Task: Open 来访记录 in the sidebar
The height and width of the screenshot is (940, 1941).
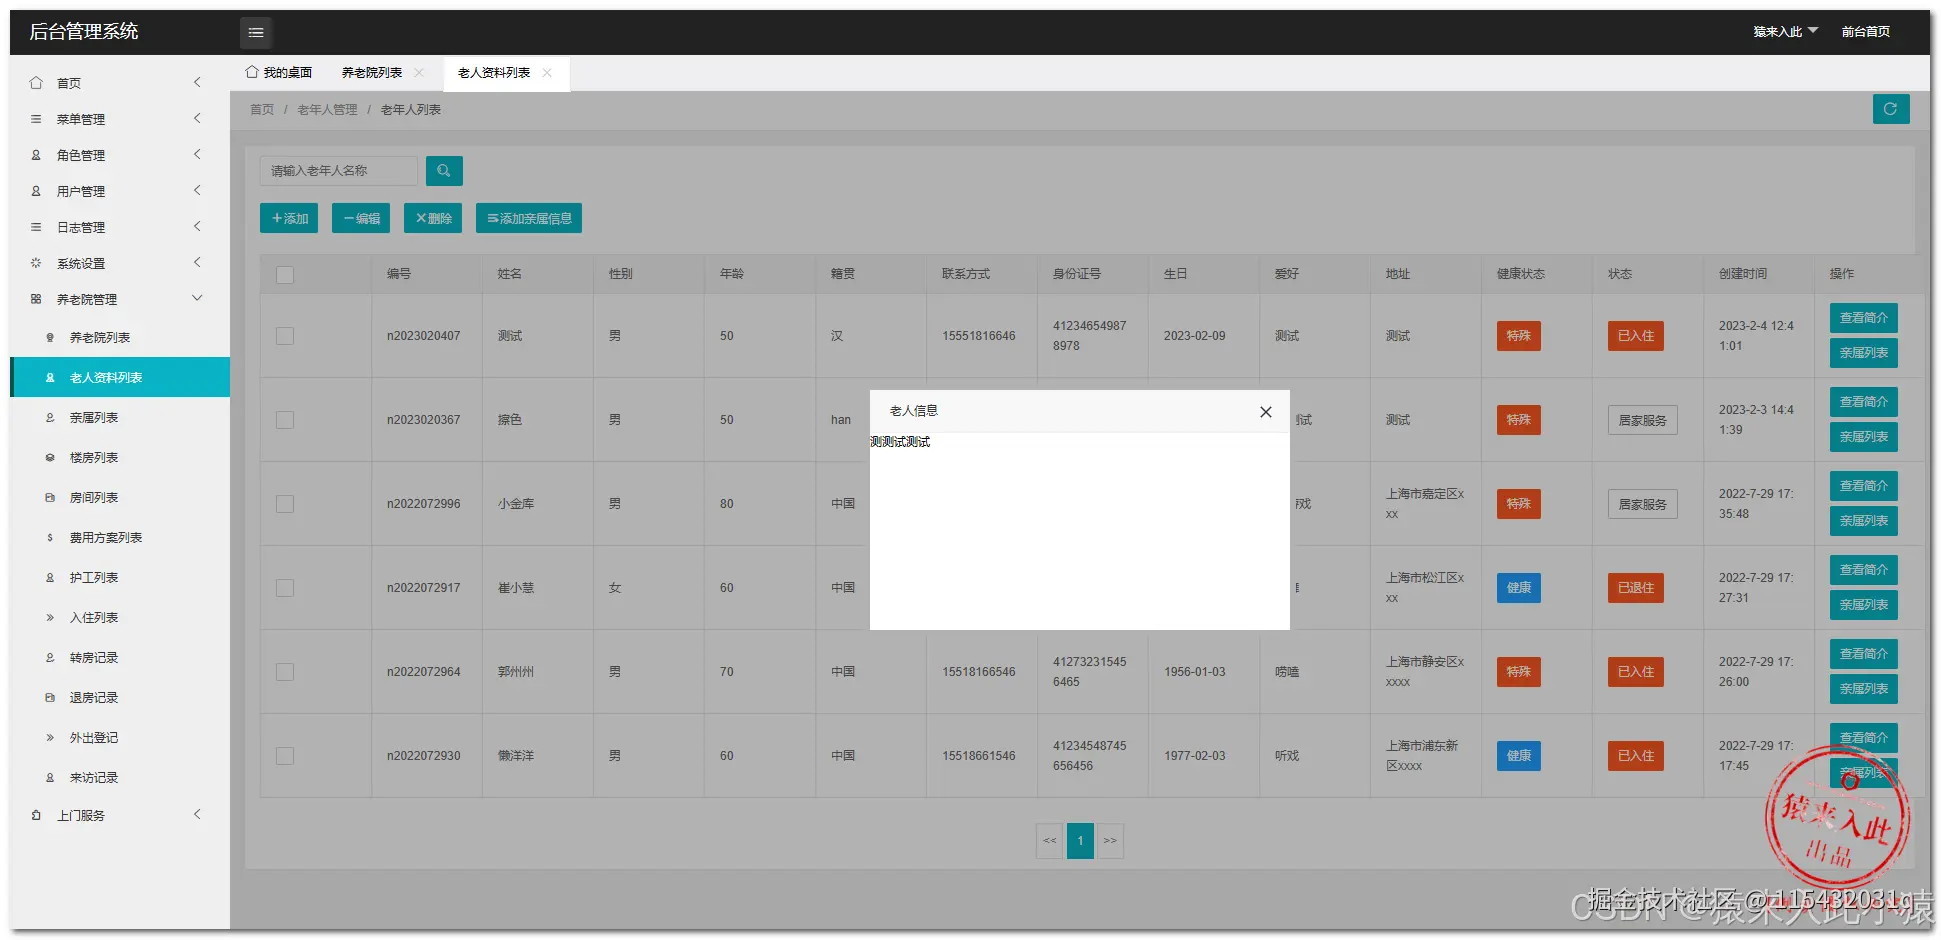Action: 94,778
